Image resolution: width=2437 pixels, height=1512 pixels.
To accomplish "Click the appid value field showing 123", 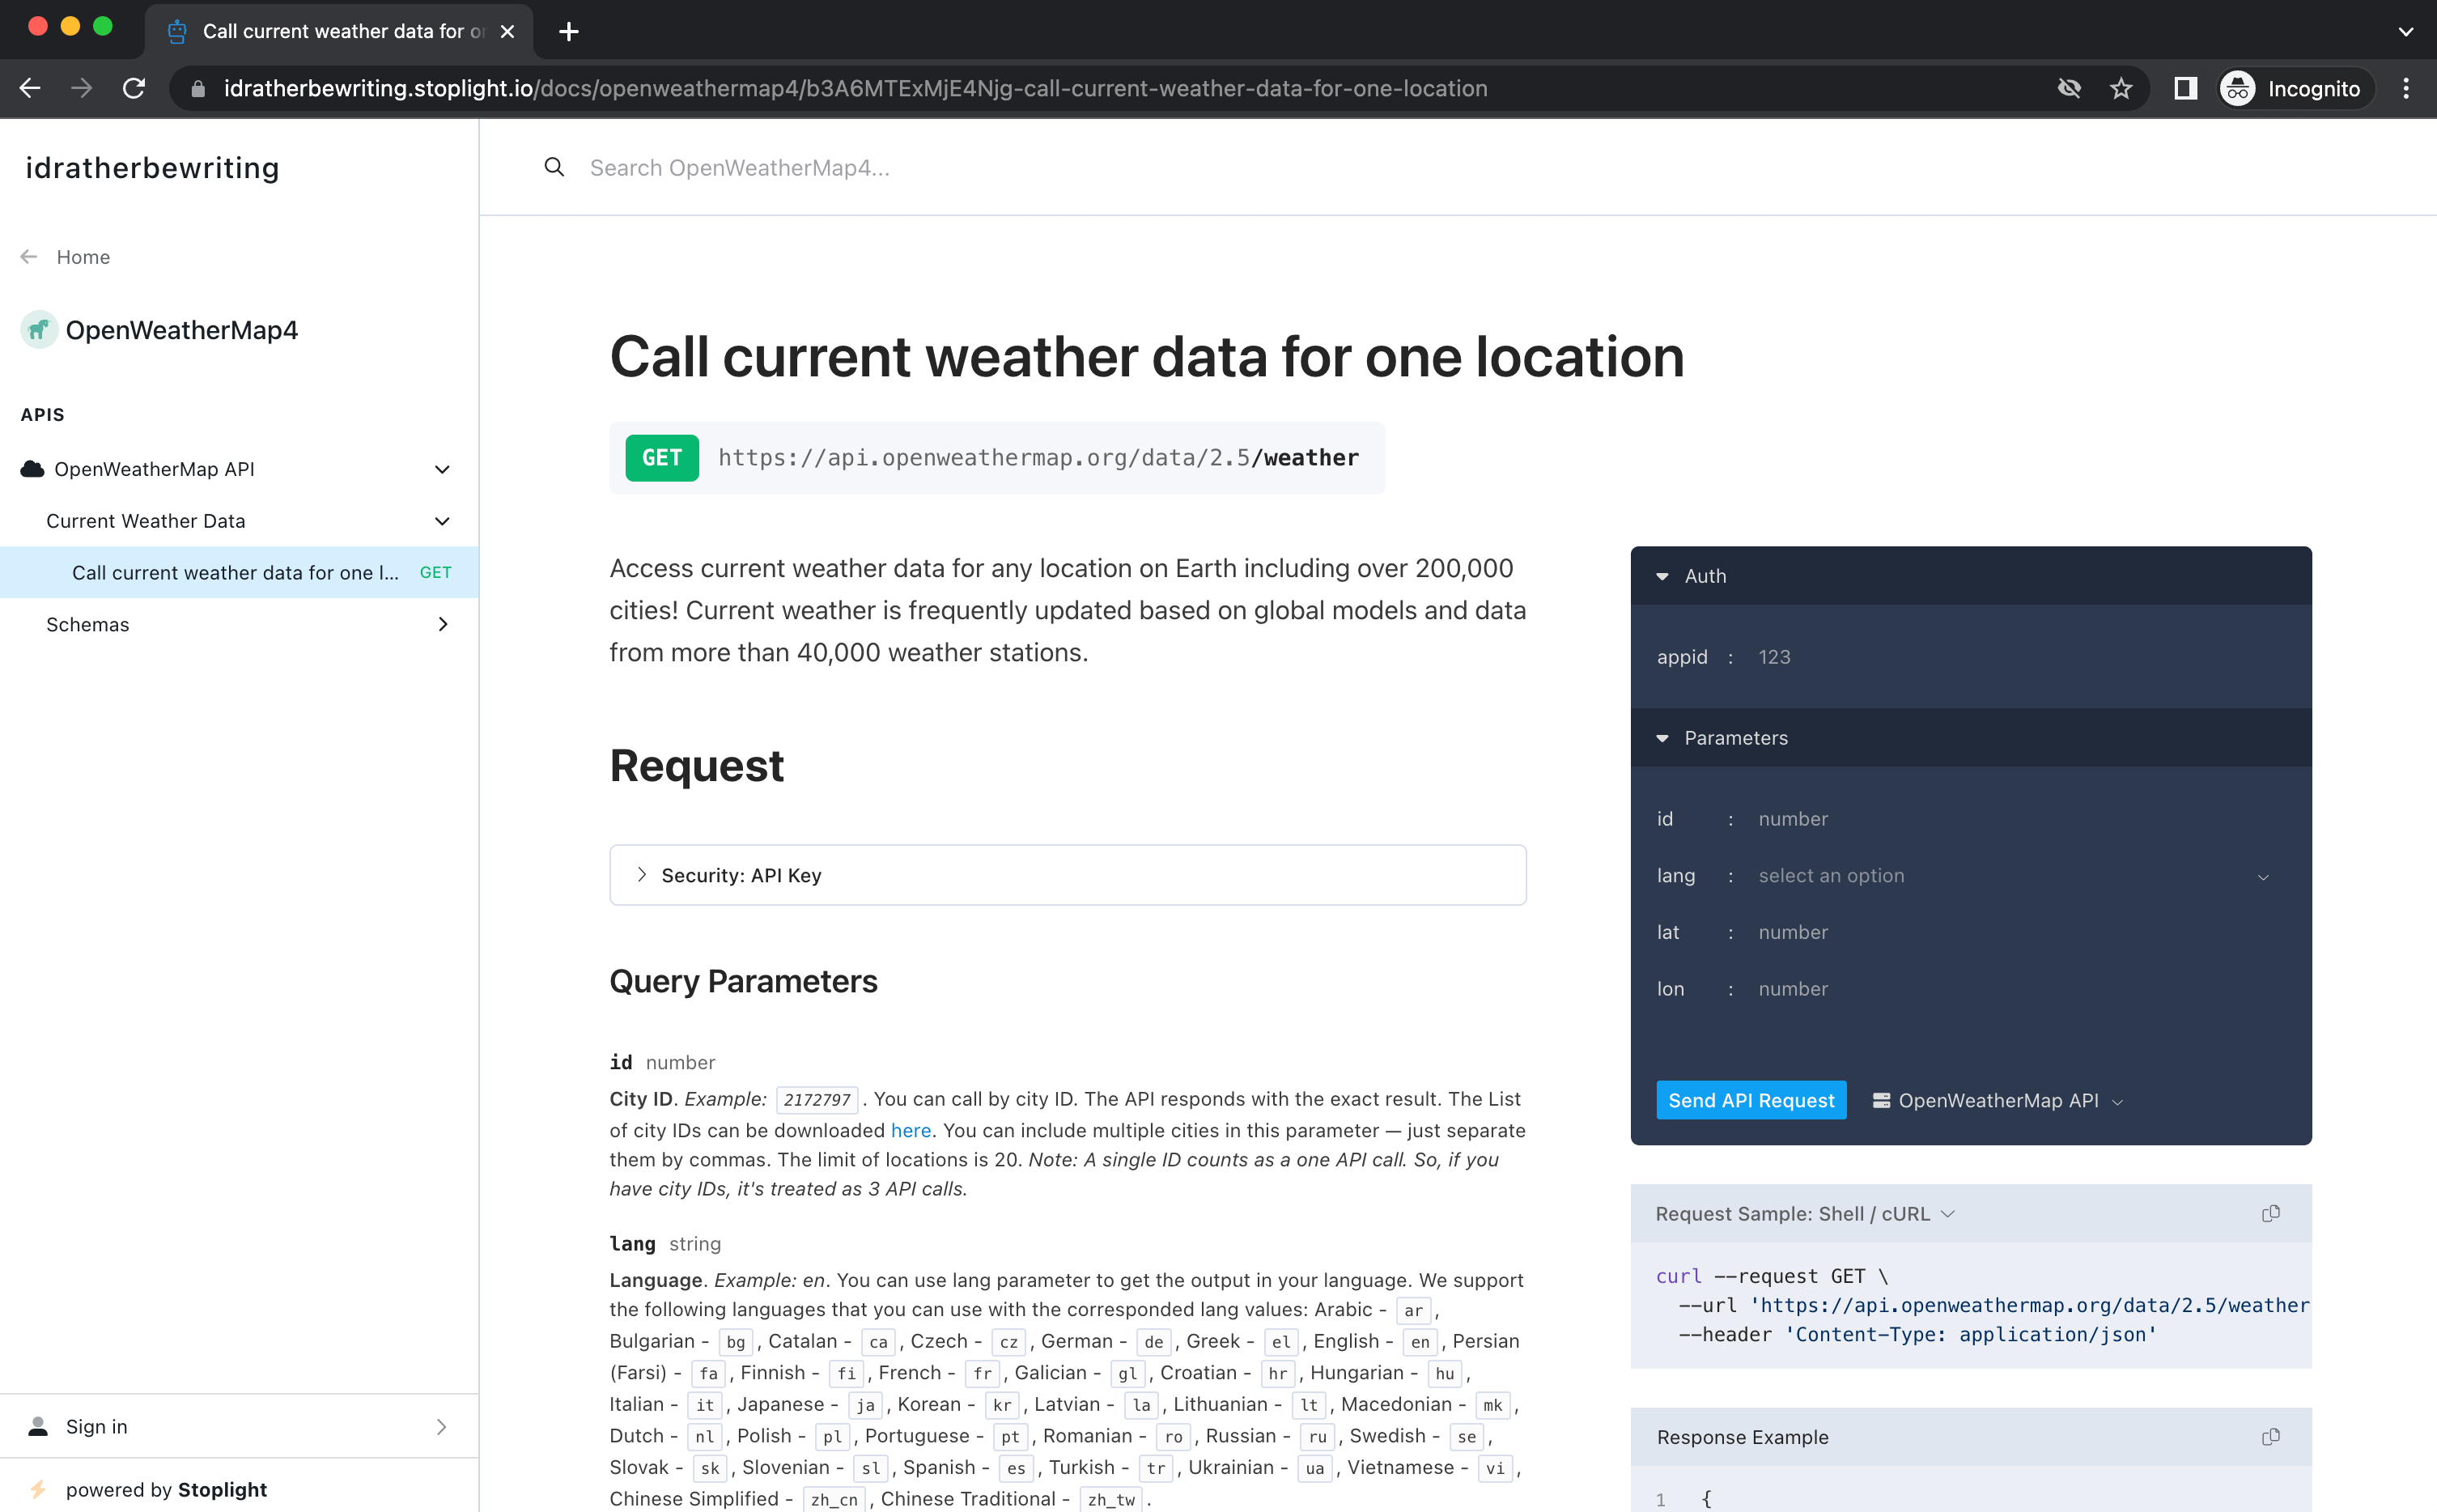I will 1775,657.
